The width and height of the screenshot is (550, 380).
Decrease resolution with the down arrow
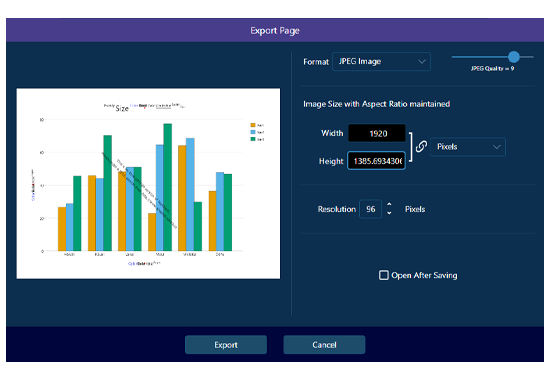[389, 213]
